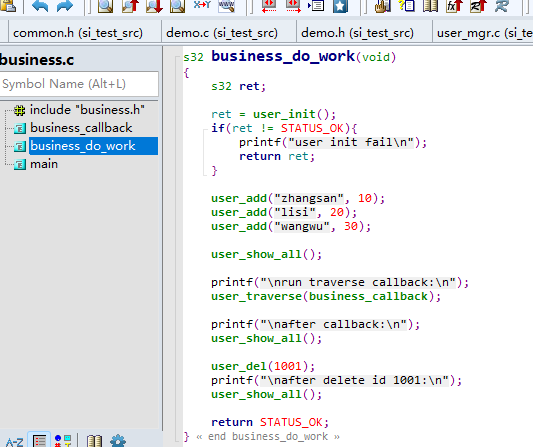
Task: Focus the Symbol Name (Alt+L) search field
Action: (x=79, y=84)
